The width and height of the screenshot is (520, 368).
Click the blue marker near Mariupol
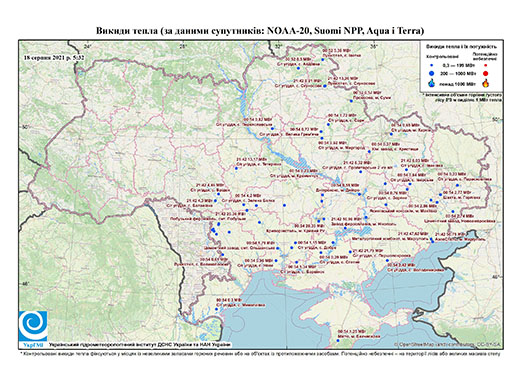click(x=432, y=240)
